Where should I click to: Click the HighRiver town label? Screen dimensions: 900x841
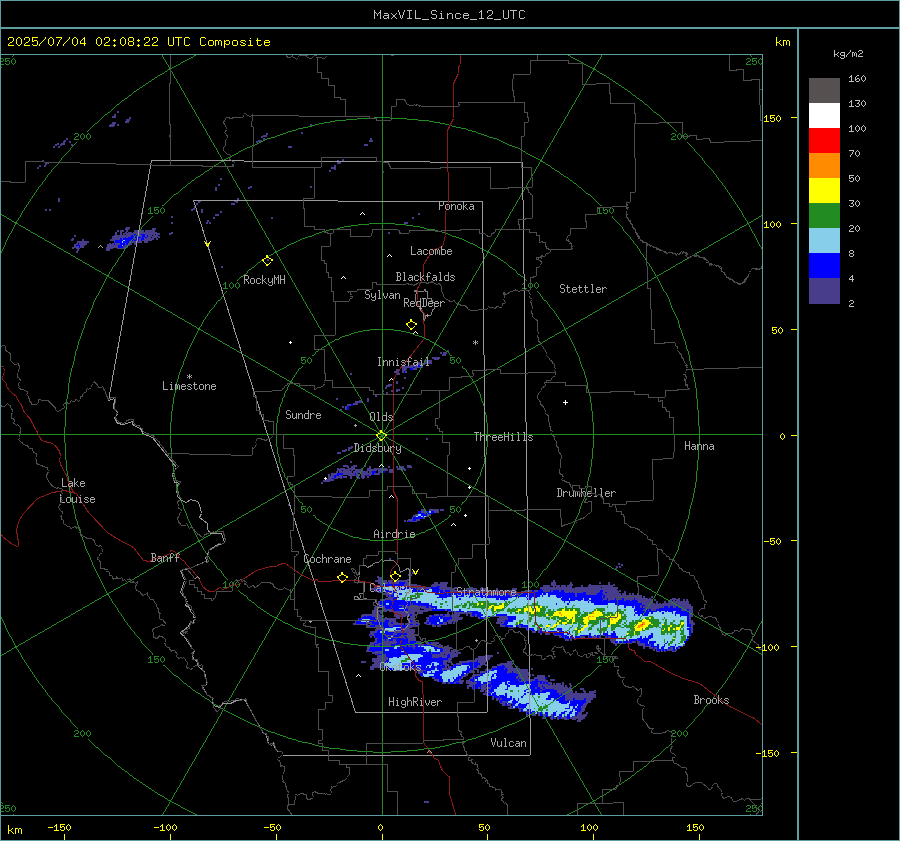point(415,702)
